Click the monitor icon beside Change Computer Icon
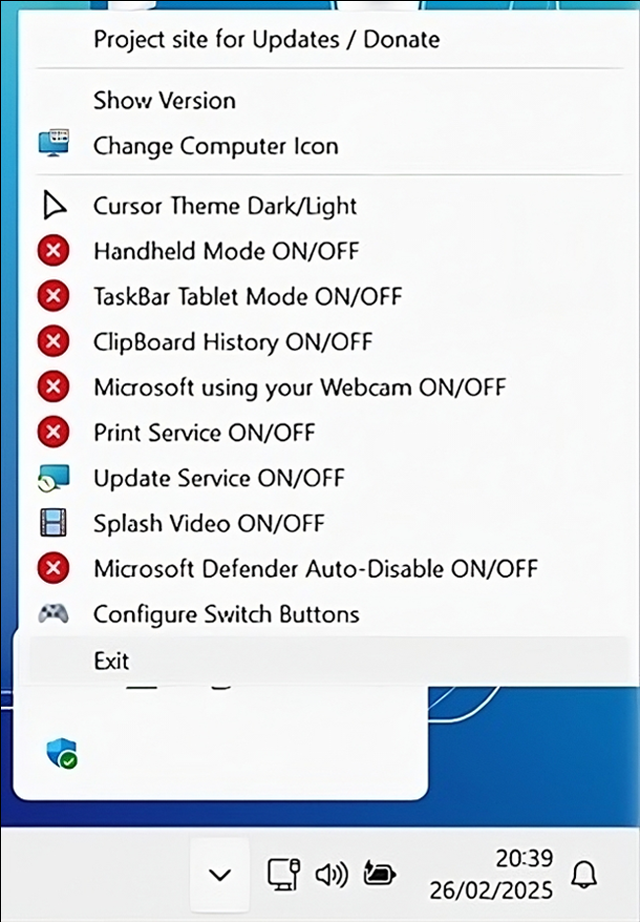The image size is (640, 922). click(53, 144)
